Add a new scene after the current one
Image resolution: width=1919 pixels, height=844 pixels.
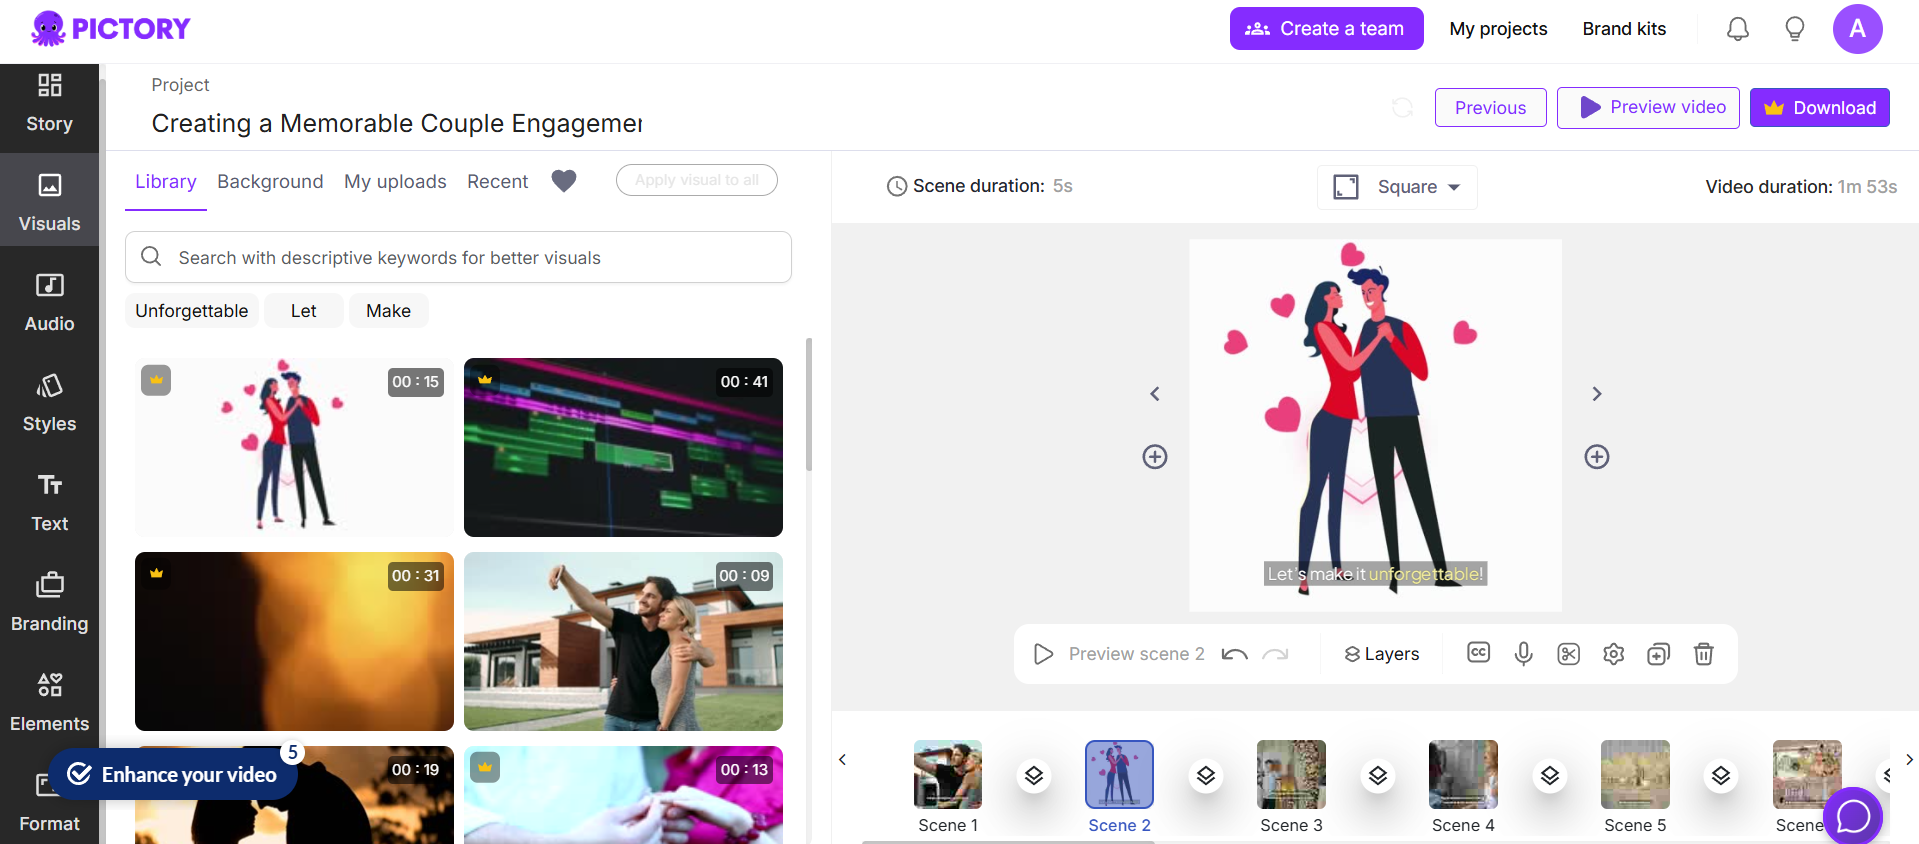coord(1596,457)
